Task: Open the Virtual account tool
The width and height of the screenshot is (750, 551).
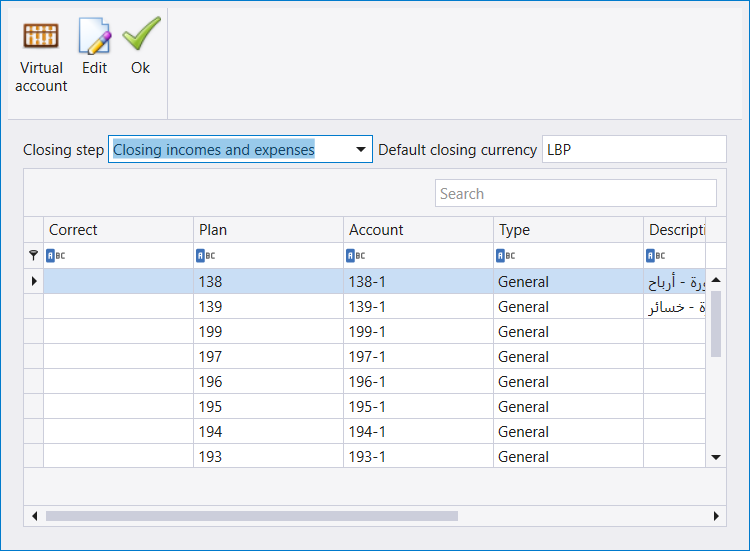Action: click(41, 56)
